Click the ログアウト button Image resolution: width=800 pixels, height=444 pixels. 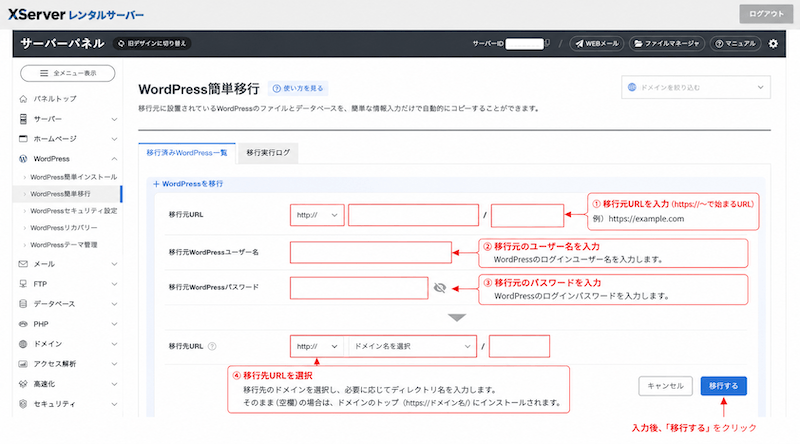766,14
